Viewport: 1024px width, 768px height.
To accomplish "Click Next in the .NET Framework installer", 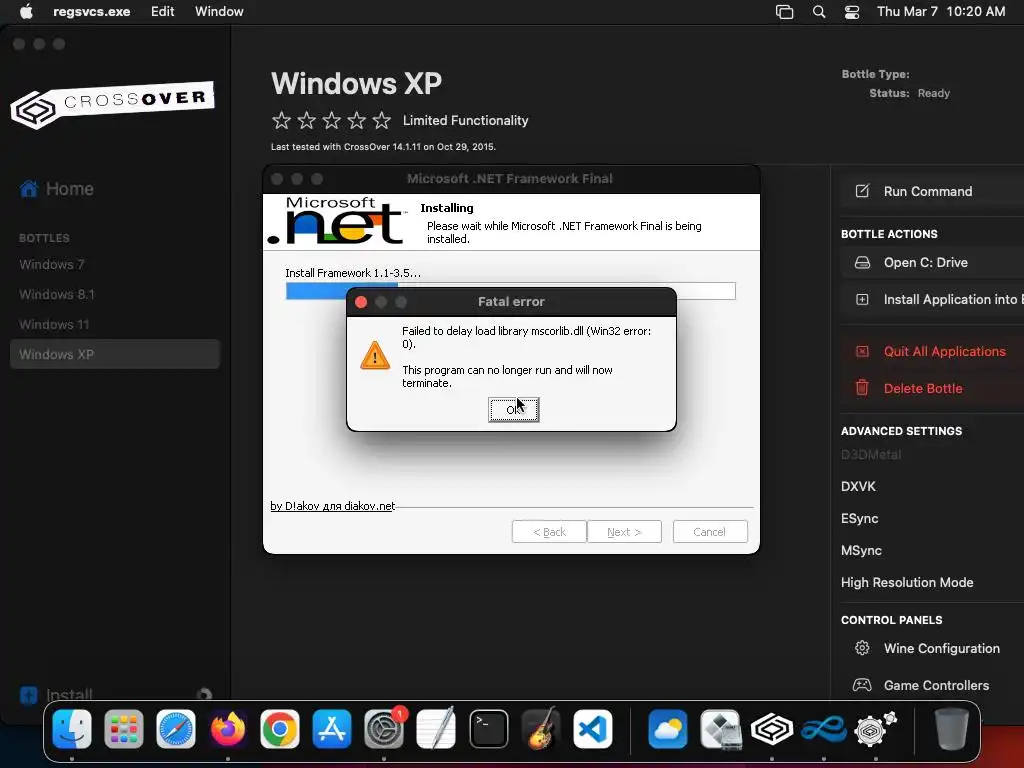I will click(x=624, y=532).
